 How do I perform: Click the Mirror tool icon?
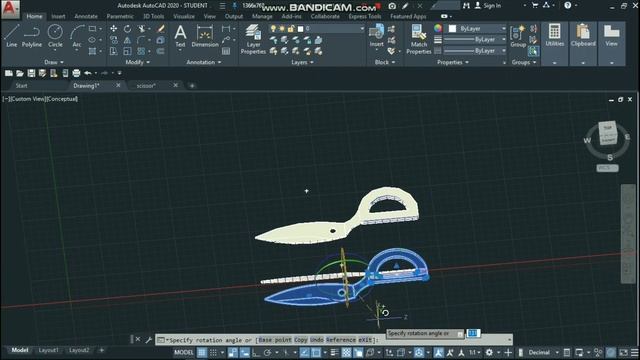(128, 40)
